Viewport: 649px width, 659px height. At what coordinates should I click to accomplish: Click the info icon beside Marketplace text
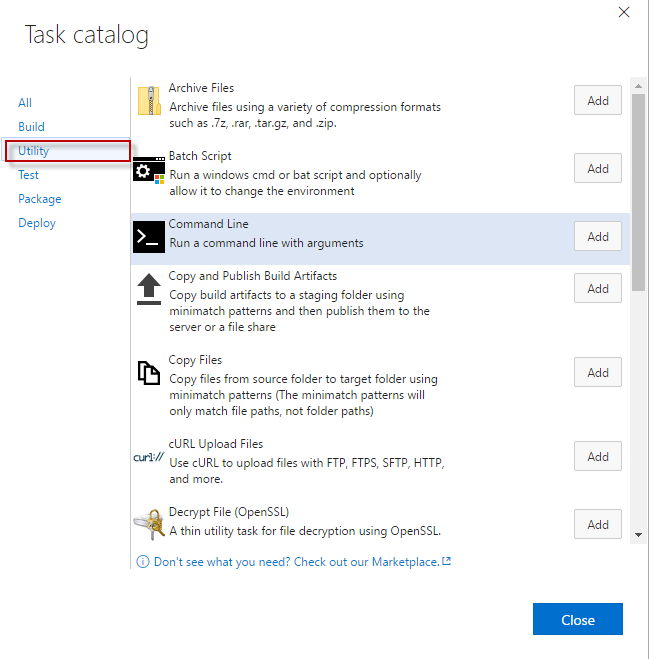[x=143, y=561]
